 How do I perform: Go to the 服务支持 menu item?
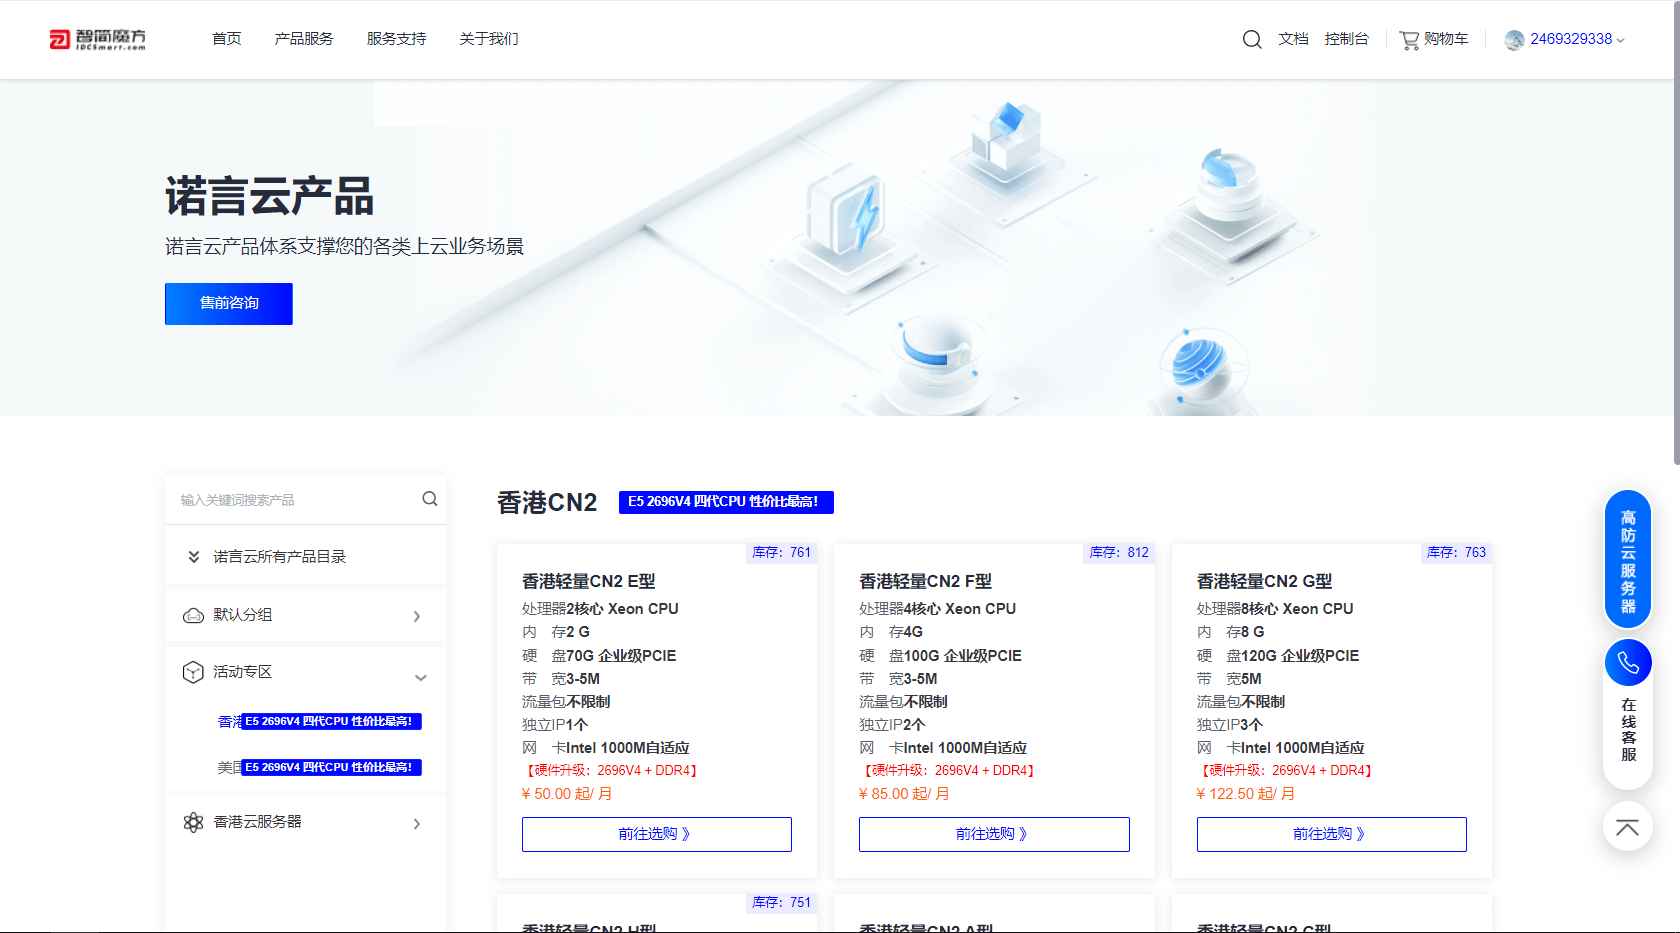pos(396,39)
